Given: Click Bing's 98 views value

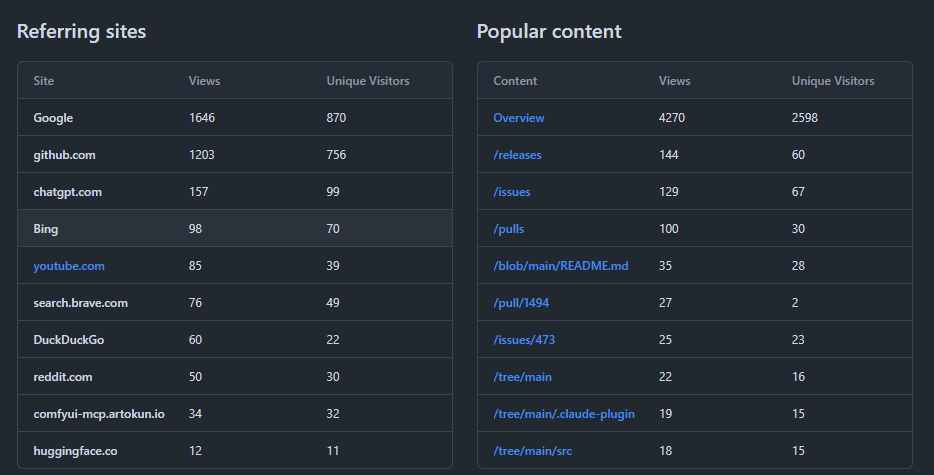Looking at the screenshot, I should click(195, 229).
